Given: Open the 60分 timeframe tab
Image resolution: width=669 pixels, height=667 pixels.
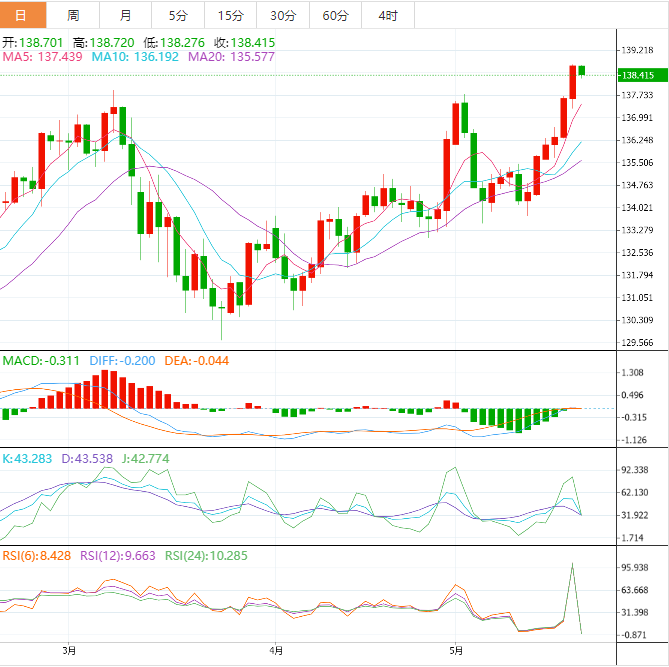Looking at the screenshot, I should [x=336, y=15].
